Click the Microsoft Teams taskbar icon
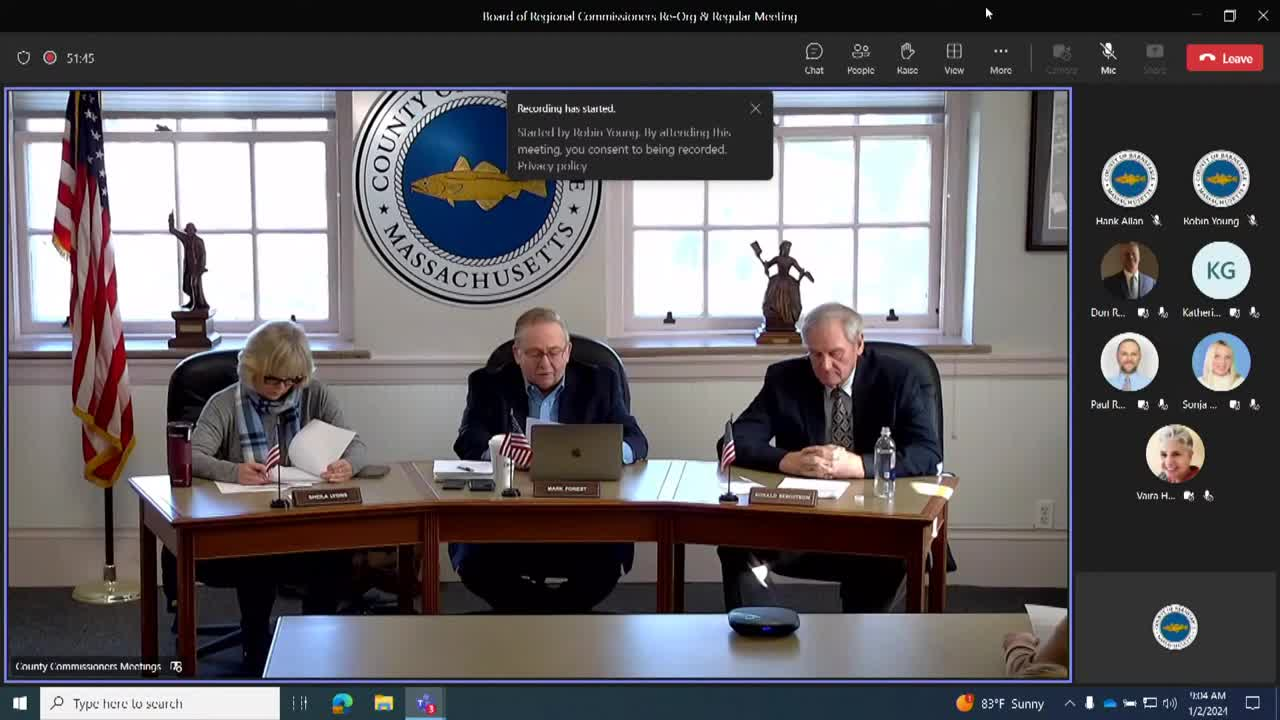The width and height of the screenshot is (1280, 720). coord(426,703)
